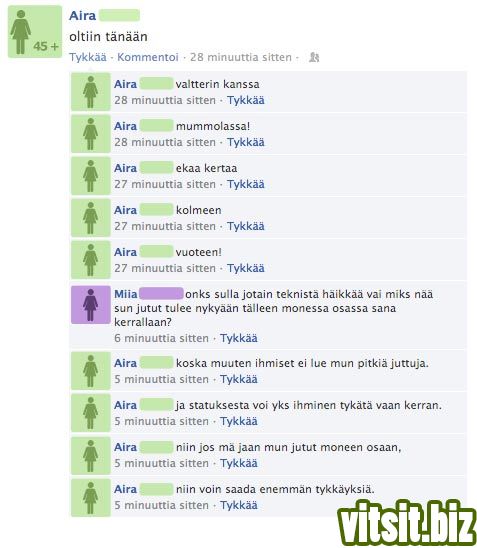Open Miia's profile name link

[x=125, y=294]
